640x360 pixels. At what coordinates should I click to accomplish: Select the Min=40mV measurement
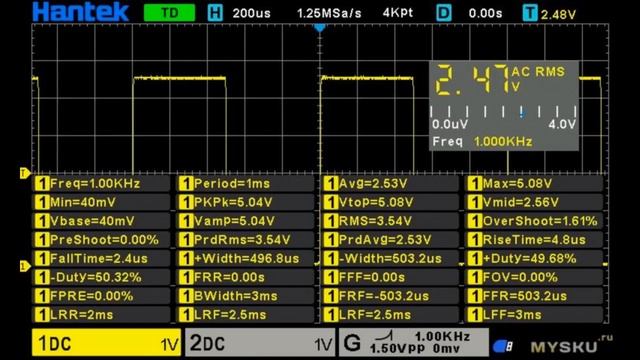click(x=101, y=202)
